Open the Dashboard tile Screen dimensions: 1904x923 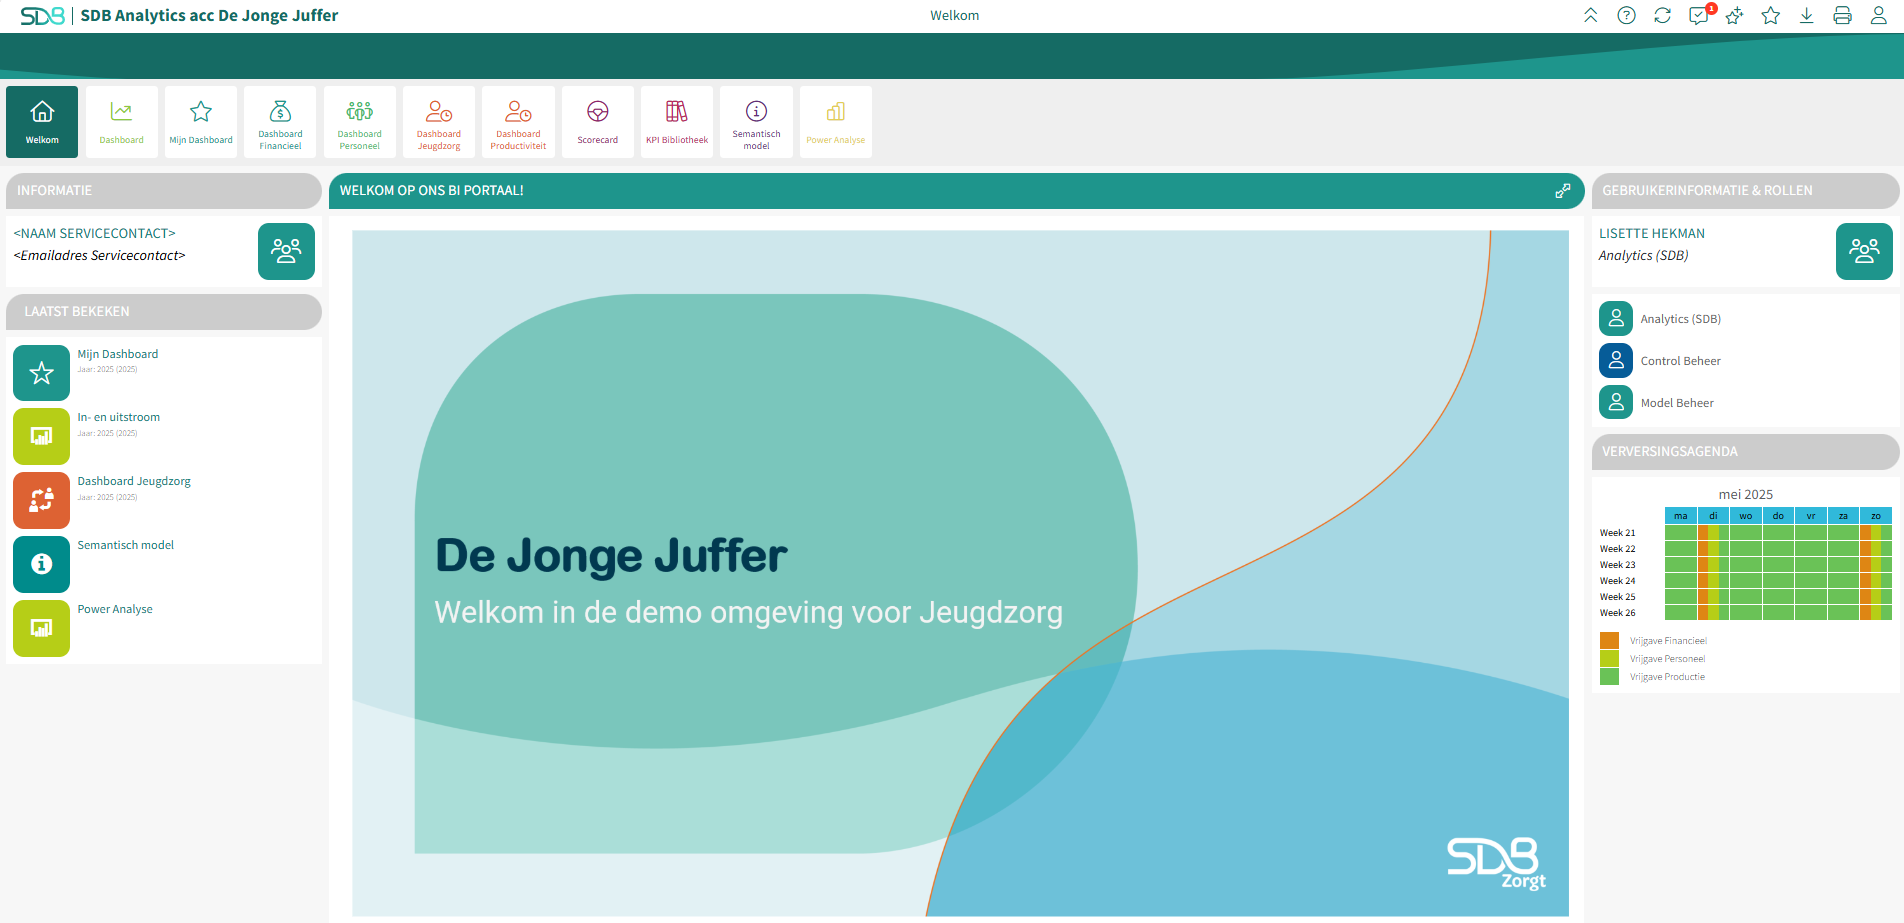[121, 122]
